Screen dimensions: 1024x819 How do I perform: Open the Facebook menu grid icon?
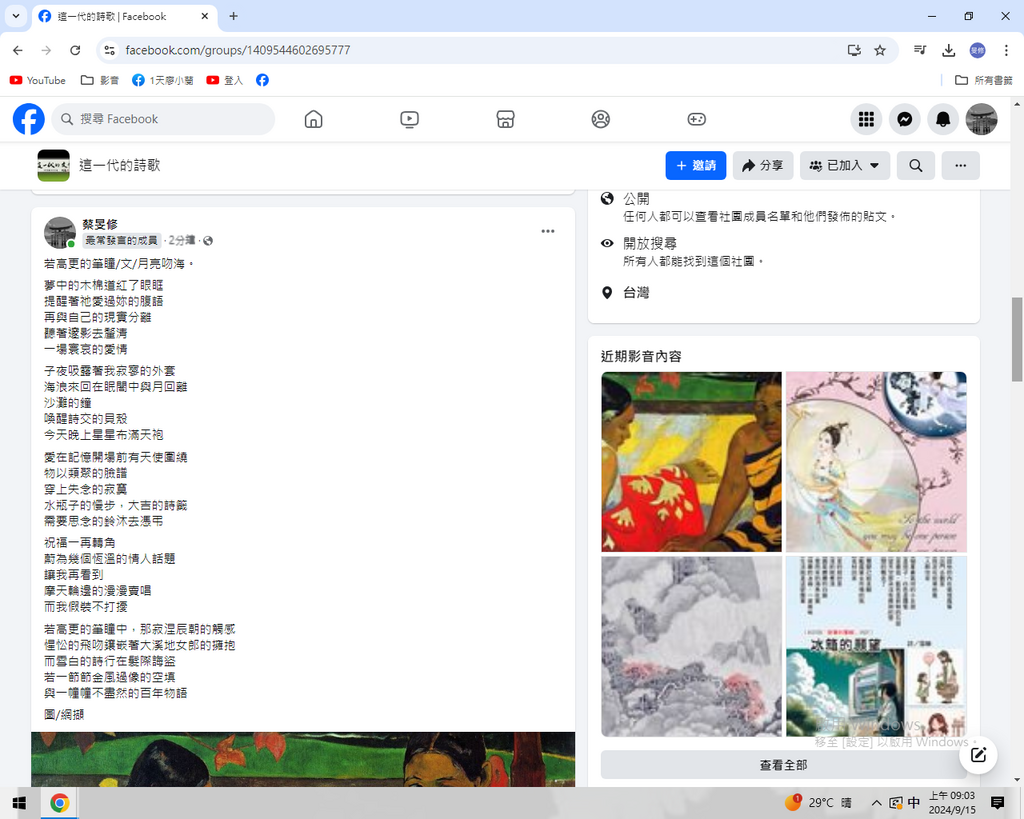pyautogui.click(x=866, y=119)
